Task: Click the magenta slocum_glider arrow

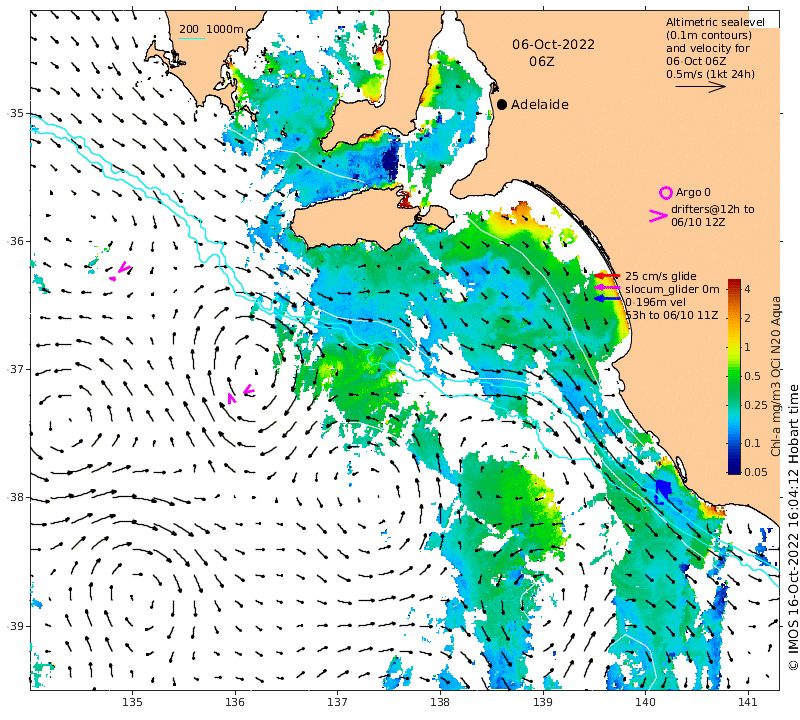Action: (x=607, y=288)
